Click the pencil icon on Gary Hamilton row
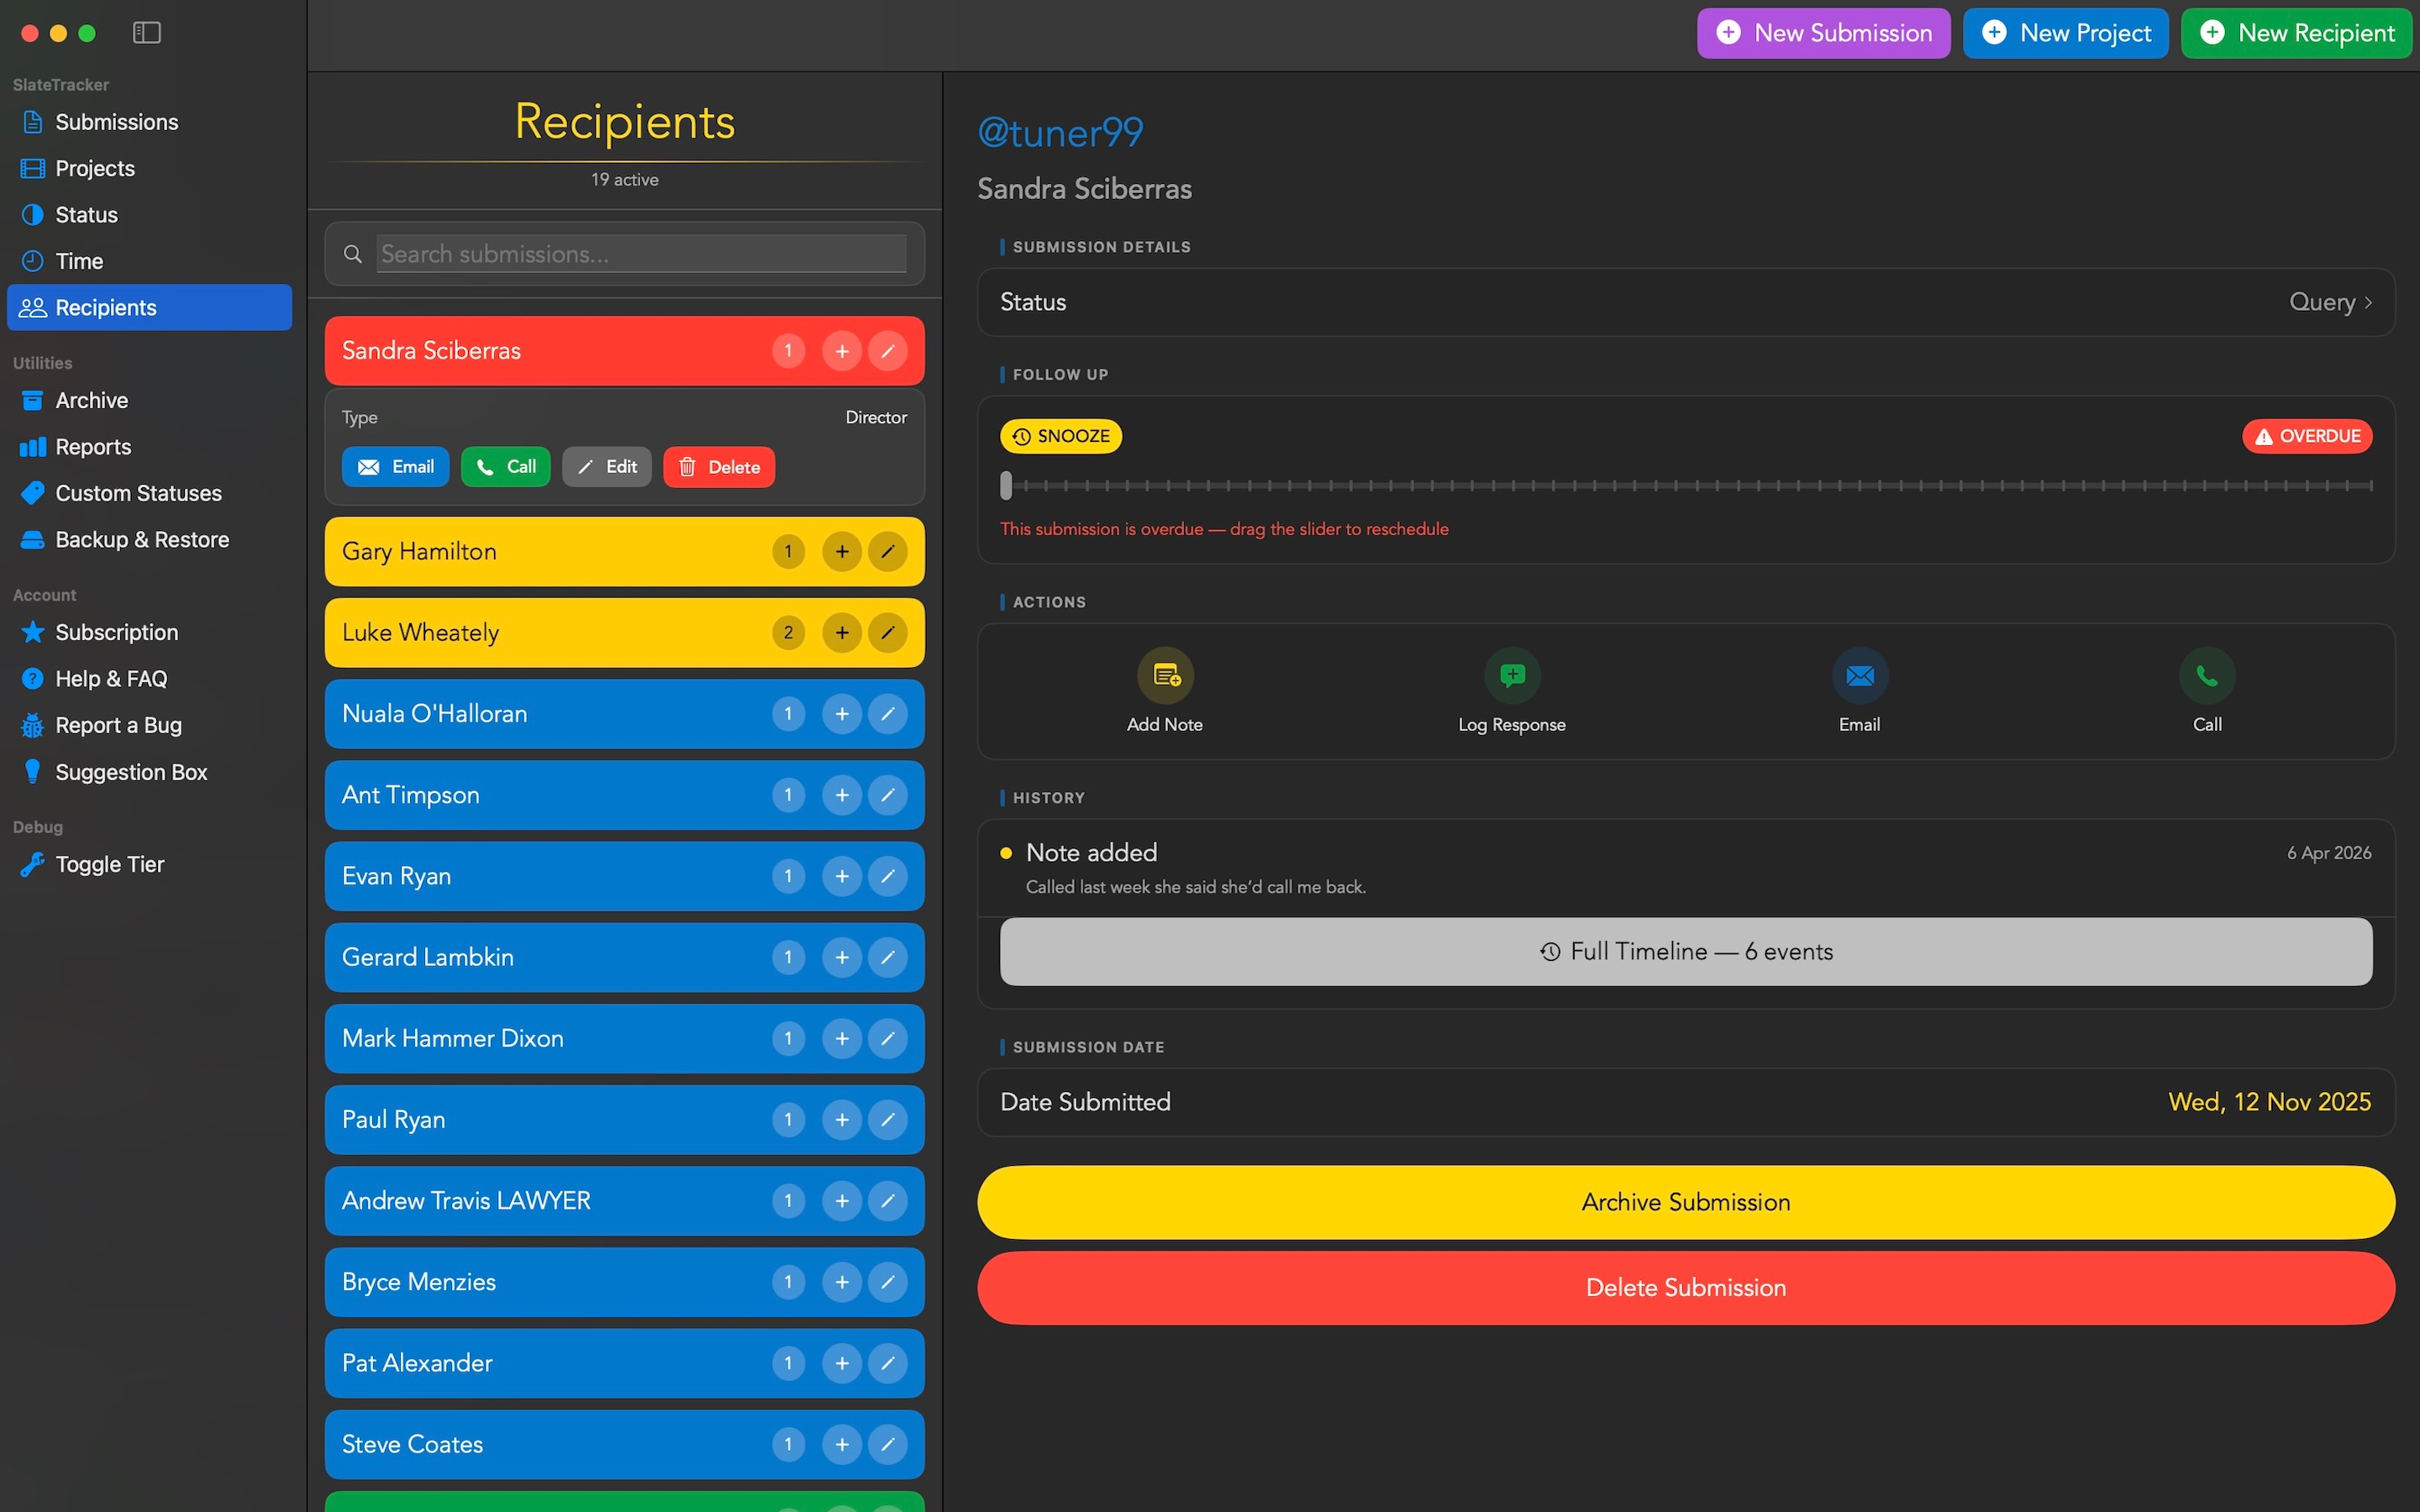The height and width of the screenshot is (1512, 2420). (887, 552)
